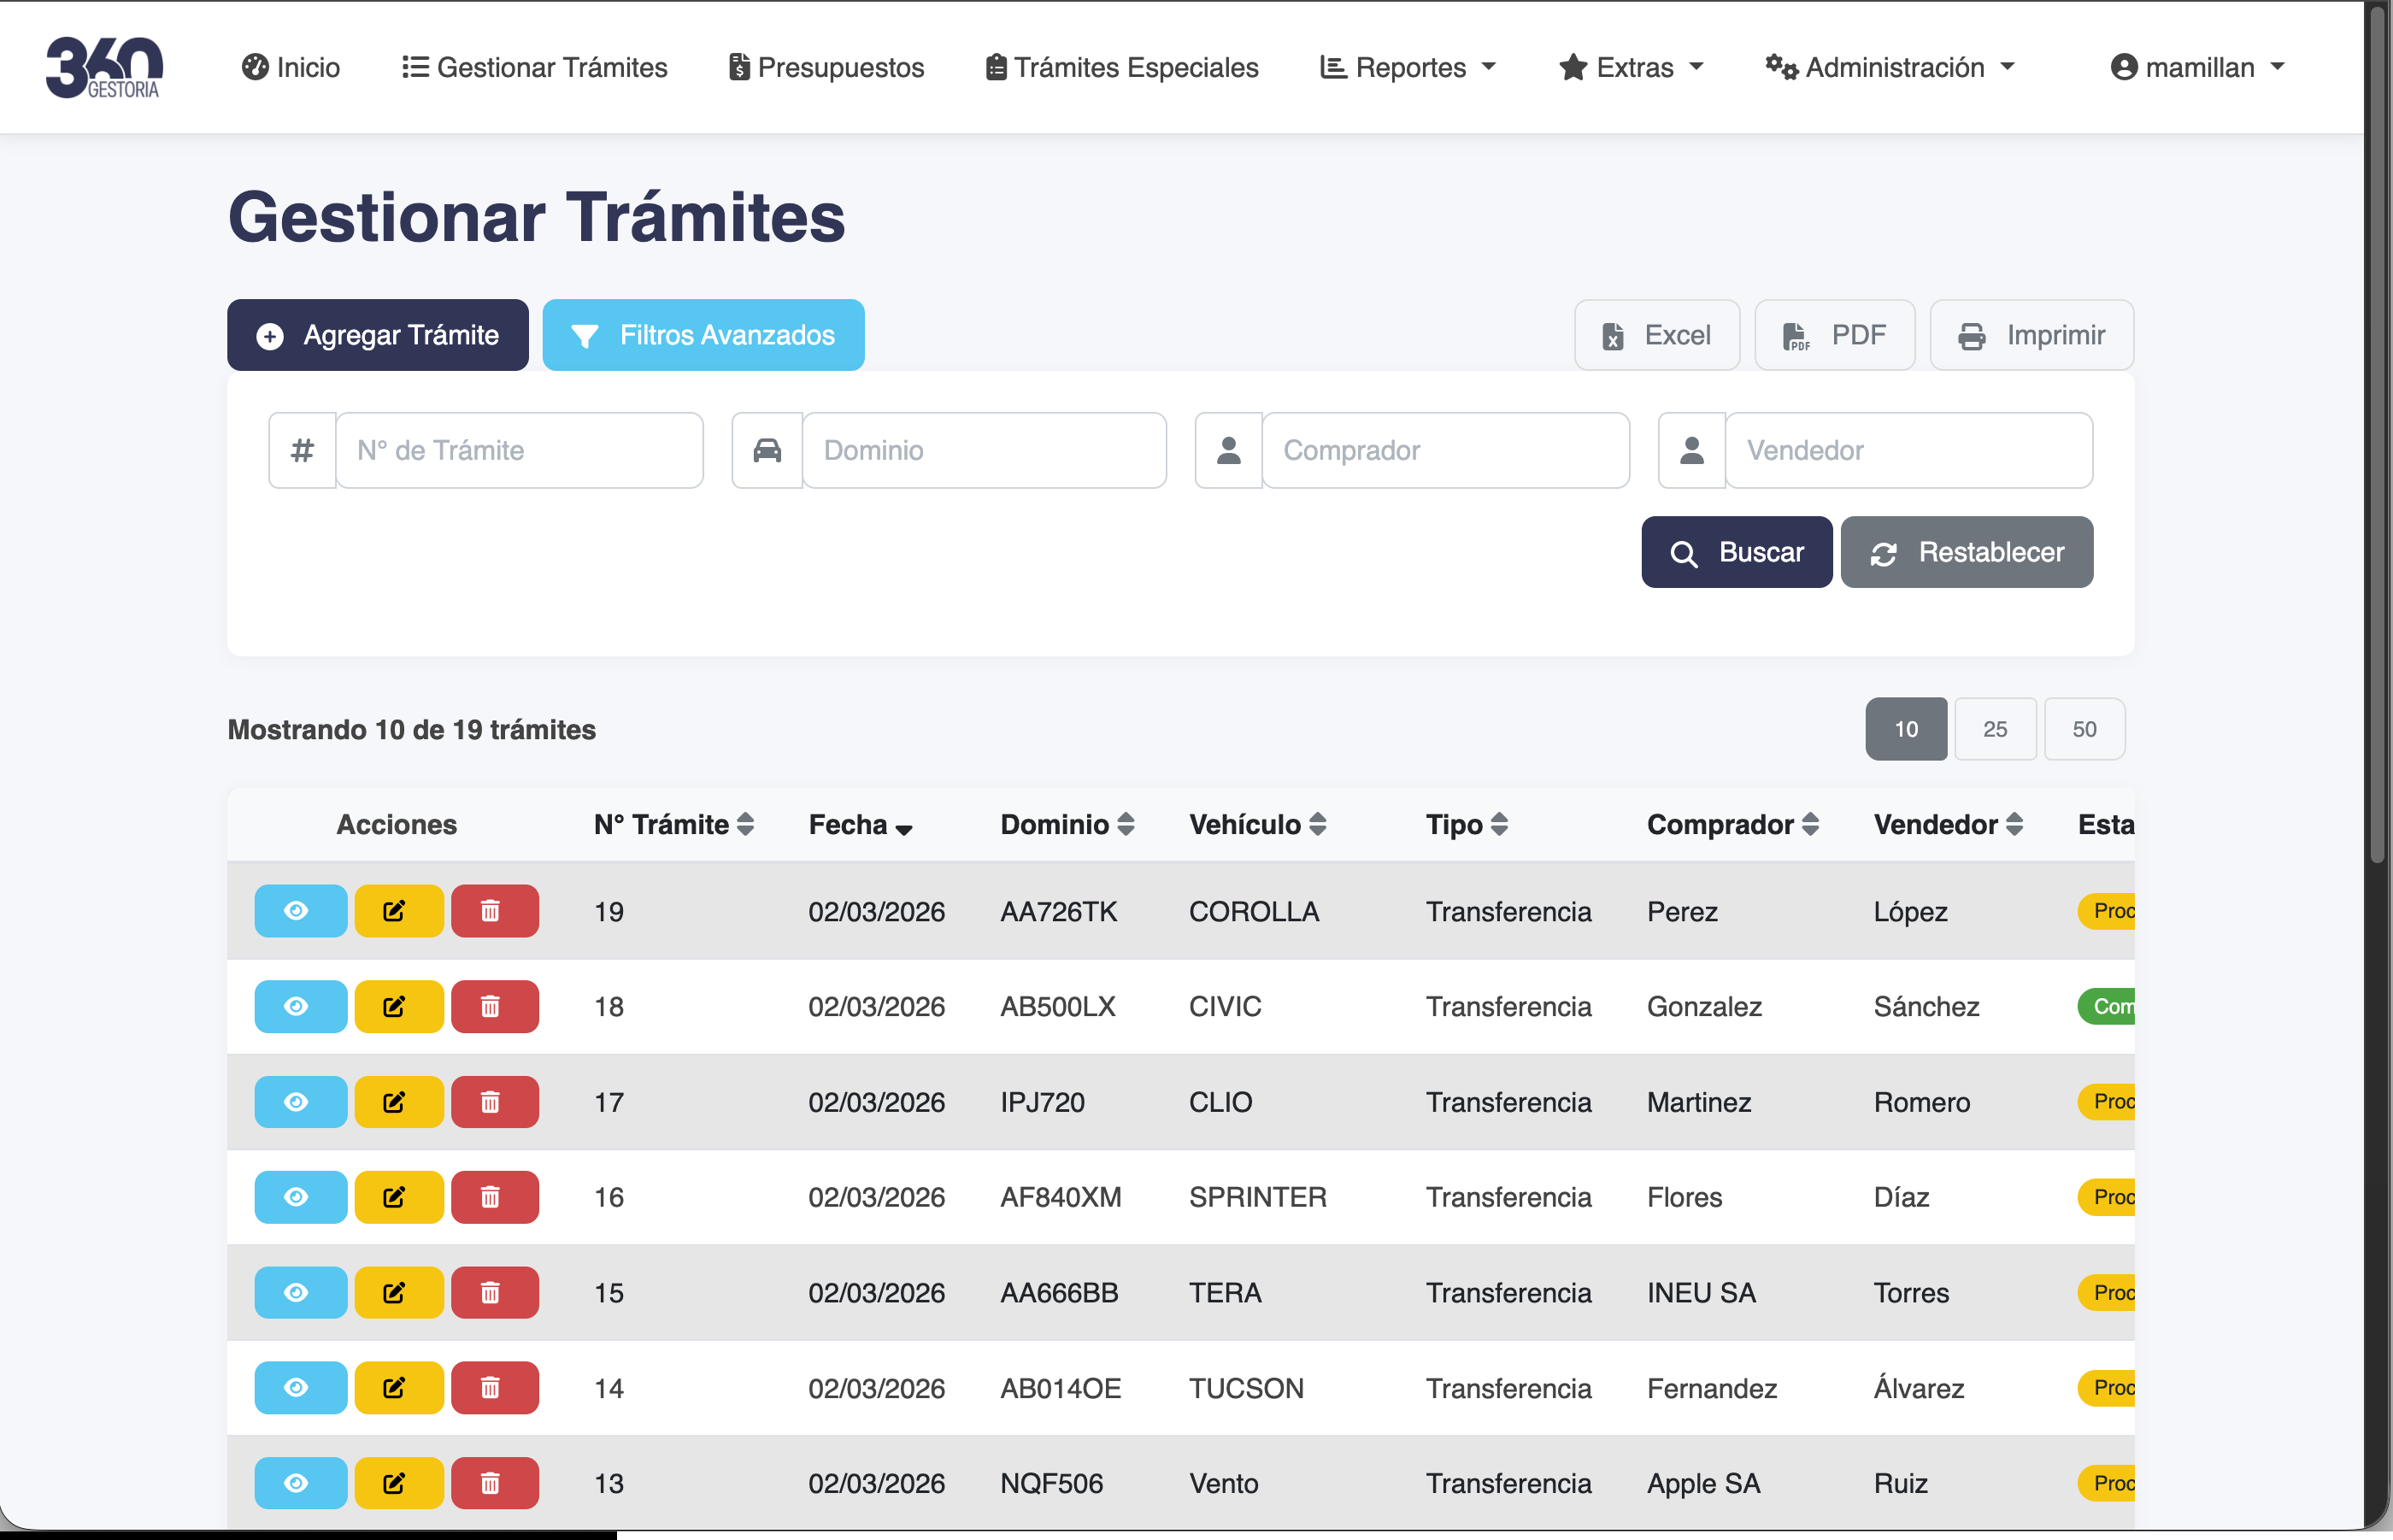Click the car icon beside the Dominio field

click(766, 450)
